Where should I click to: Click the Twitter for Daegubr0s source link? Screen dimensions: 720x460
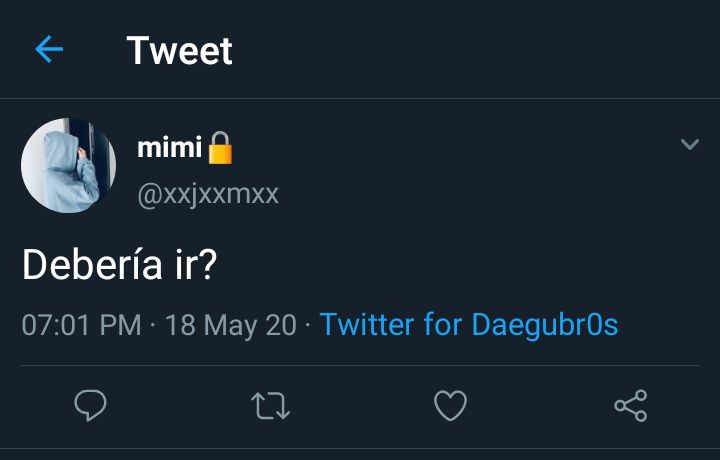(x=469, y=325)
